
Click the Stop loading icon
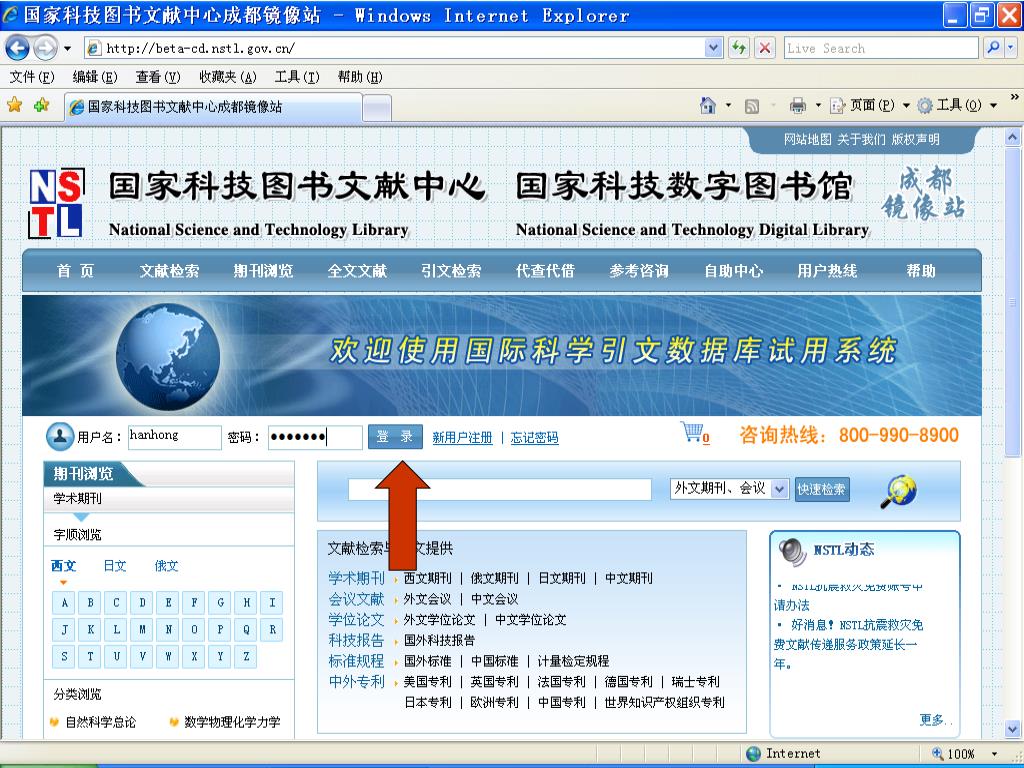click(x=765, y=48)
